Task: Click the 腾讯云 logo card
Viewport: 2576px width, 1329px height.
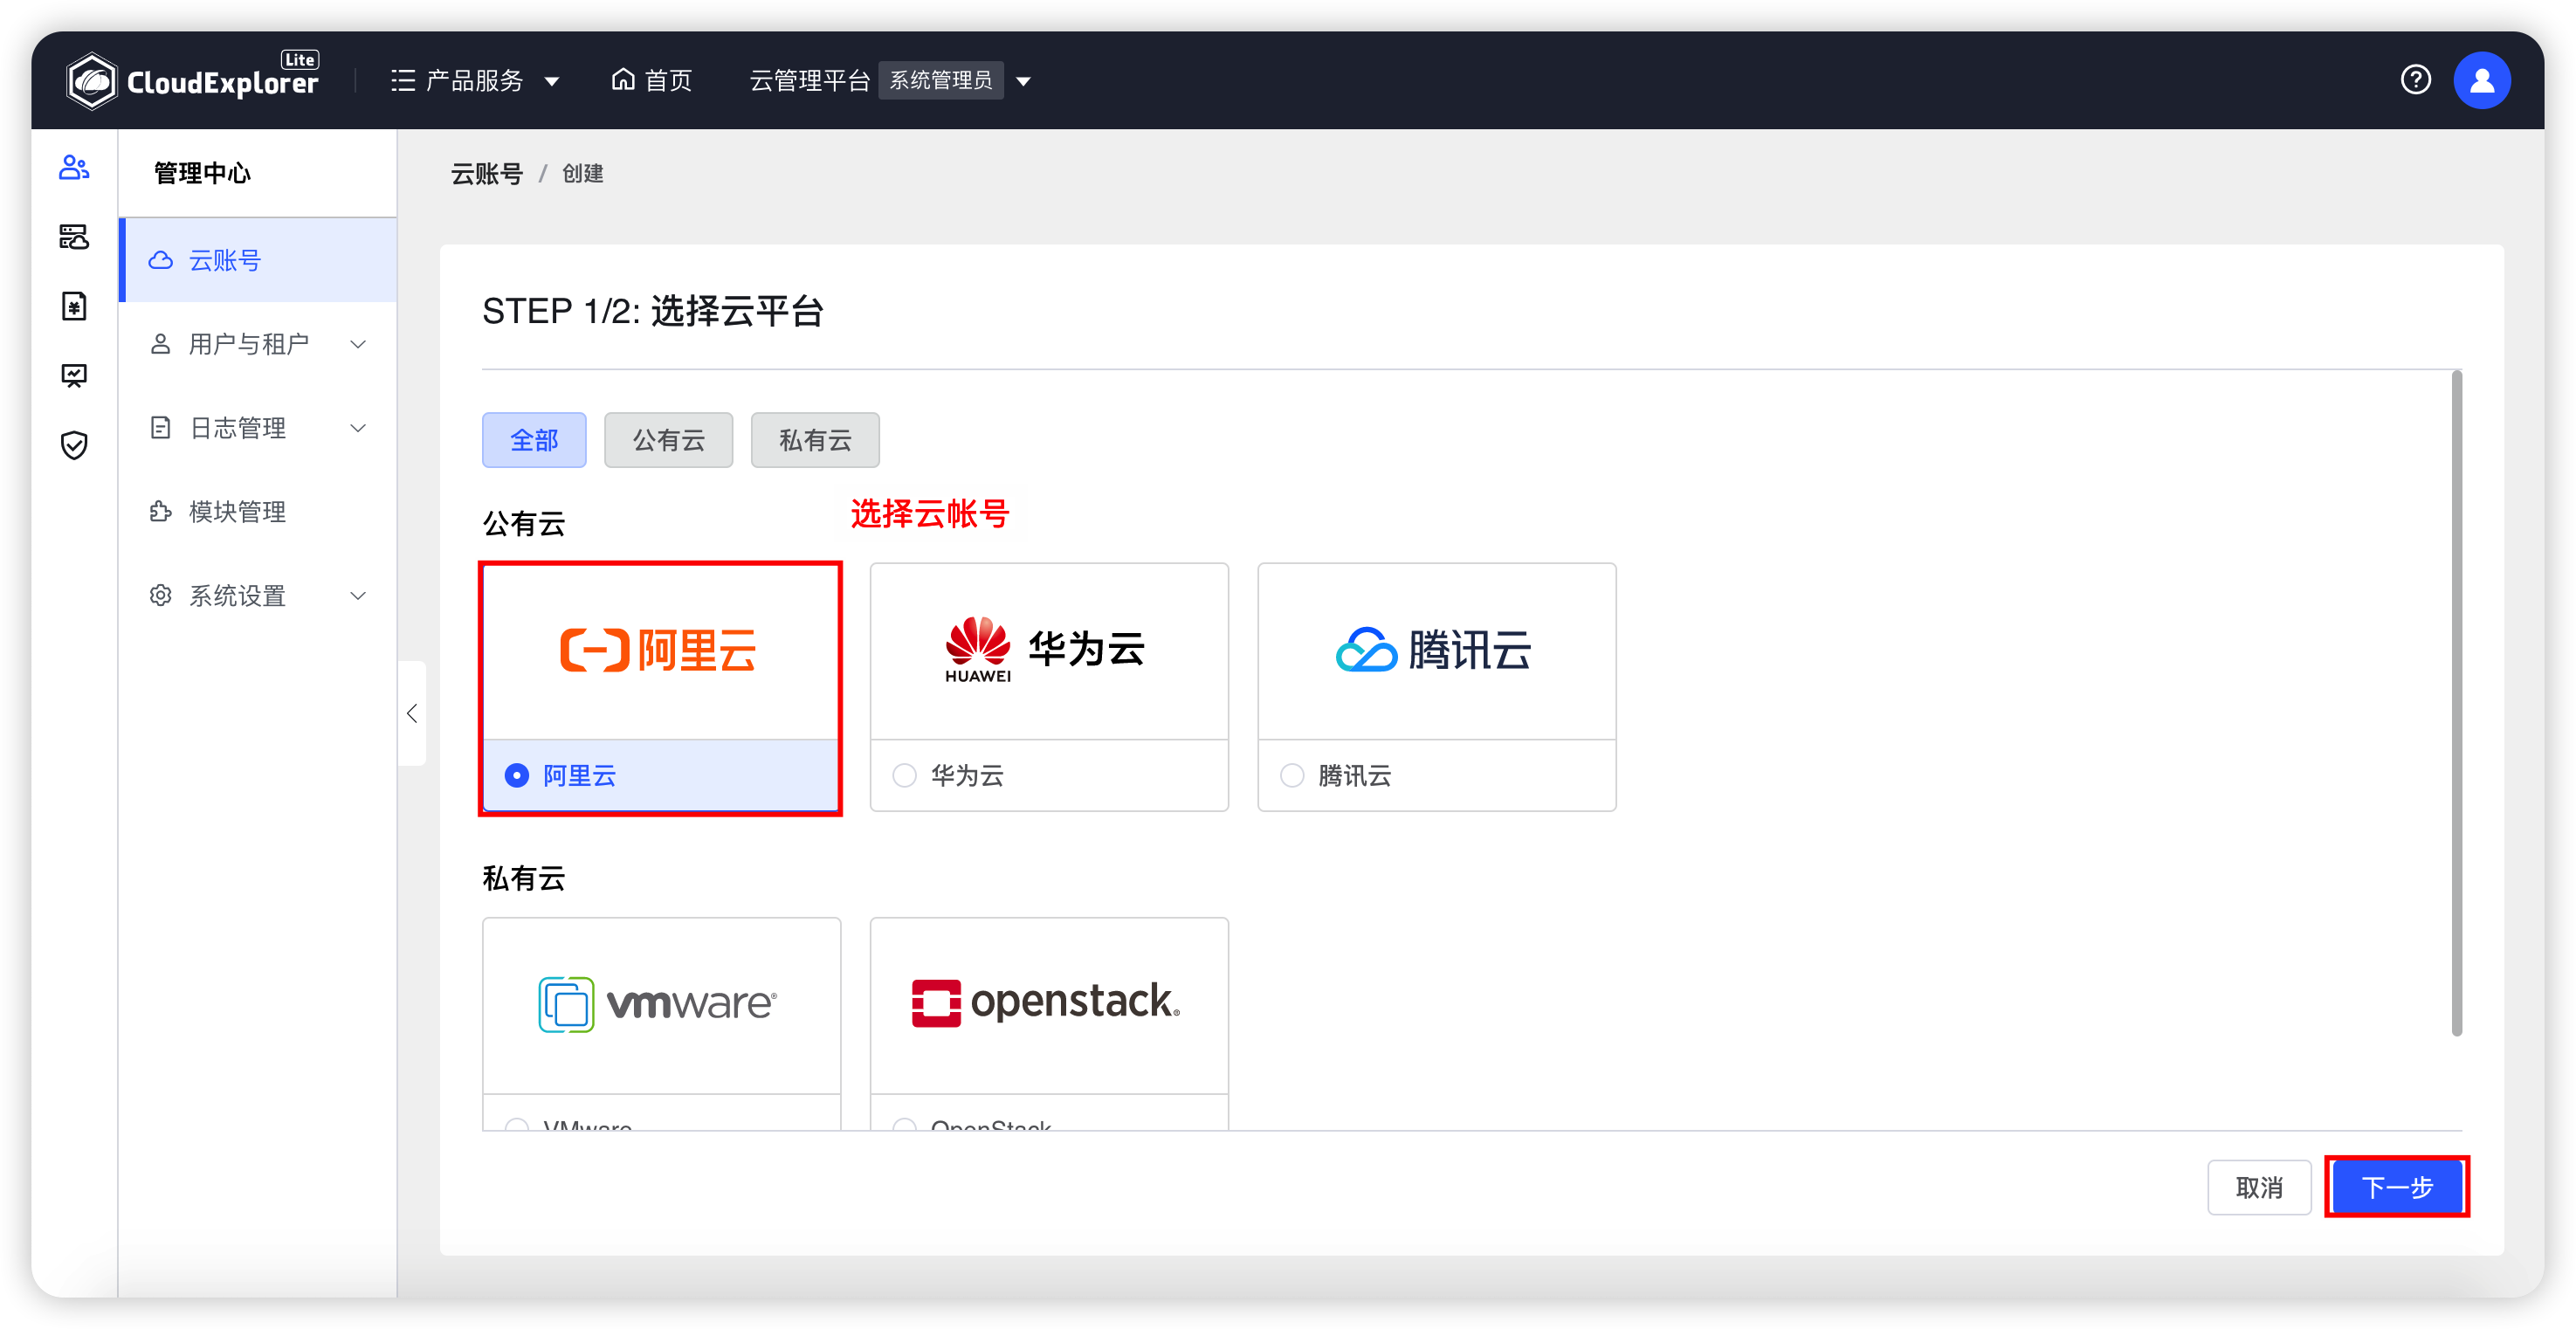Action: [x=1436, y=652]
